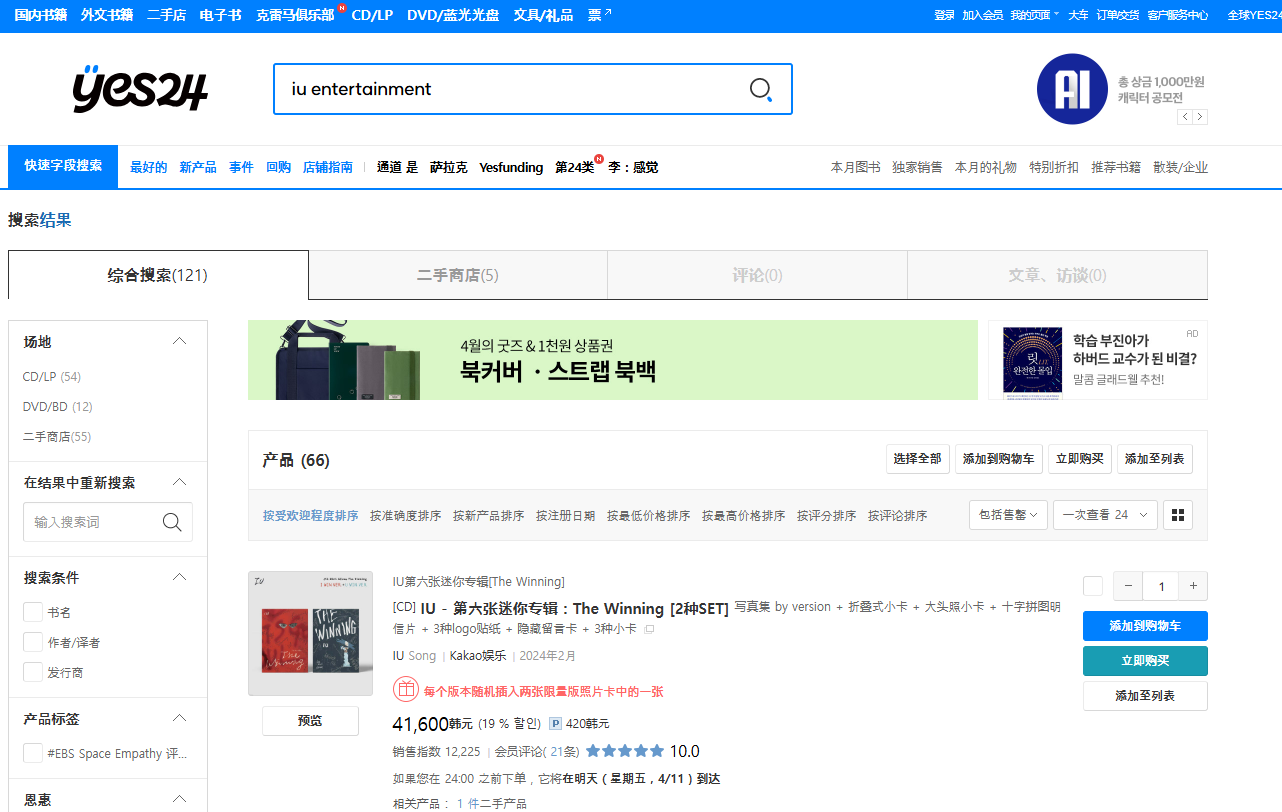The height and width of the screenshot is (812, 1282).
Task: Click the 选择全部 button
Action: (x=918, y=459)
